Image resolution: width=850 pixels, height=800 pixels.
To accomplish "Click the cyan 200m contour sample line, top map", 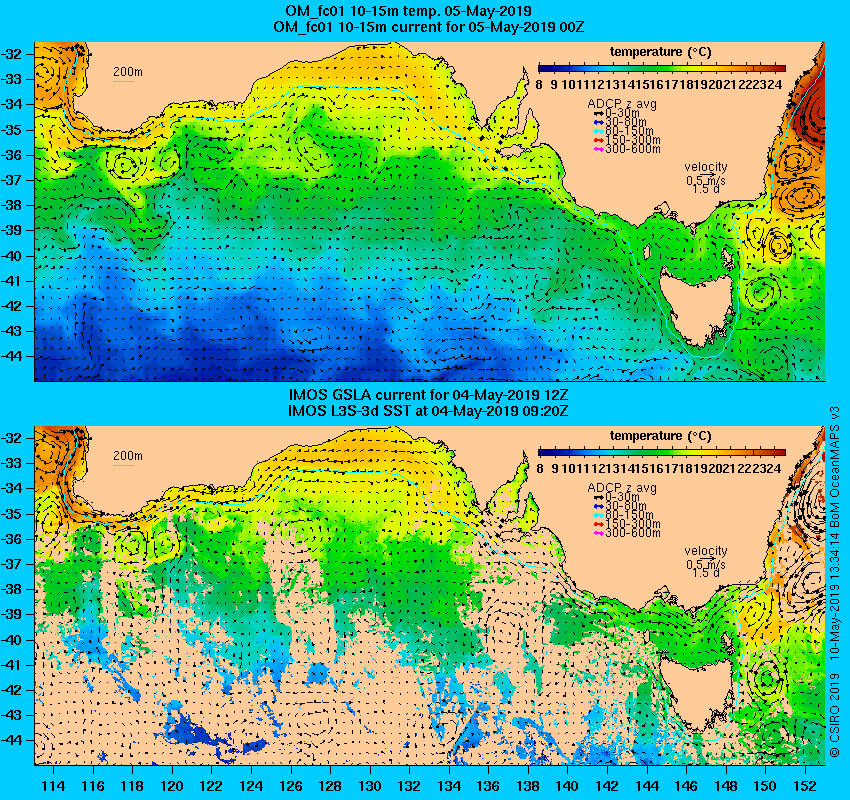I will 123,81.
